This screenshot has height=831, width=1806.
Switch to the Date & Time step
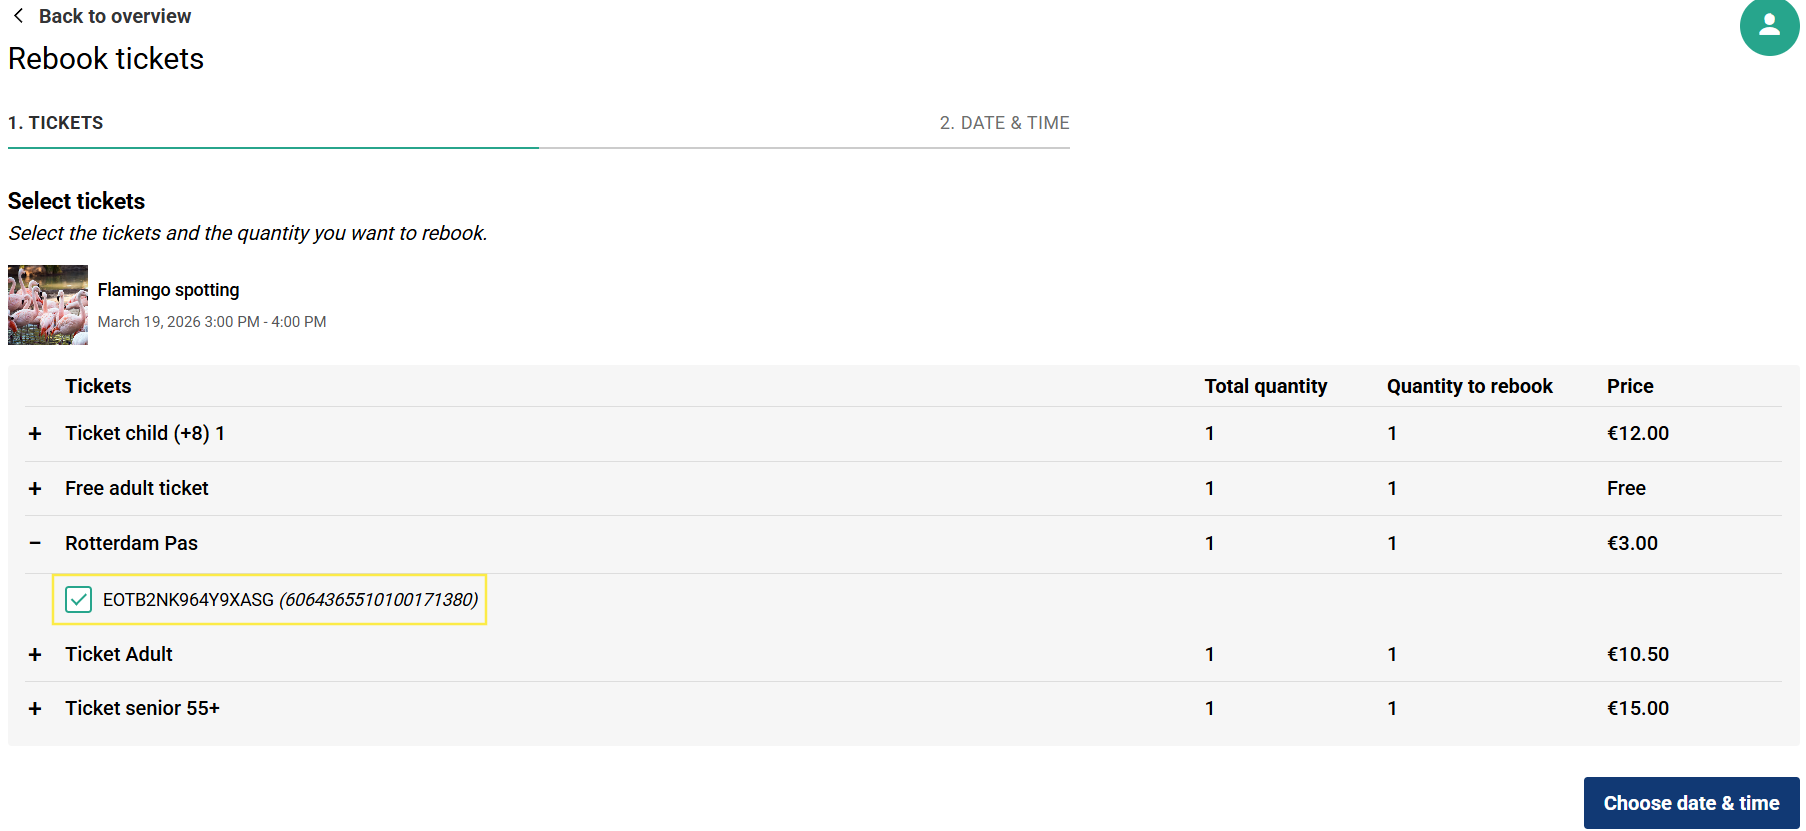1004,123
